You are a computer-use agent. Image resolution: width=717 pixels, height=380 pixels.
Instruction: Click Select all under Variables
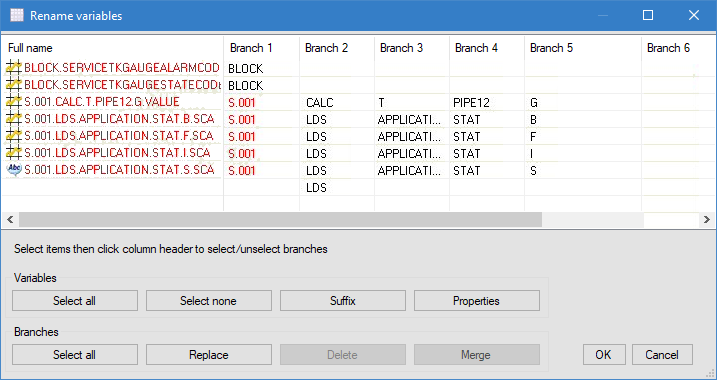pyautogui.click(x=75, y=301)
